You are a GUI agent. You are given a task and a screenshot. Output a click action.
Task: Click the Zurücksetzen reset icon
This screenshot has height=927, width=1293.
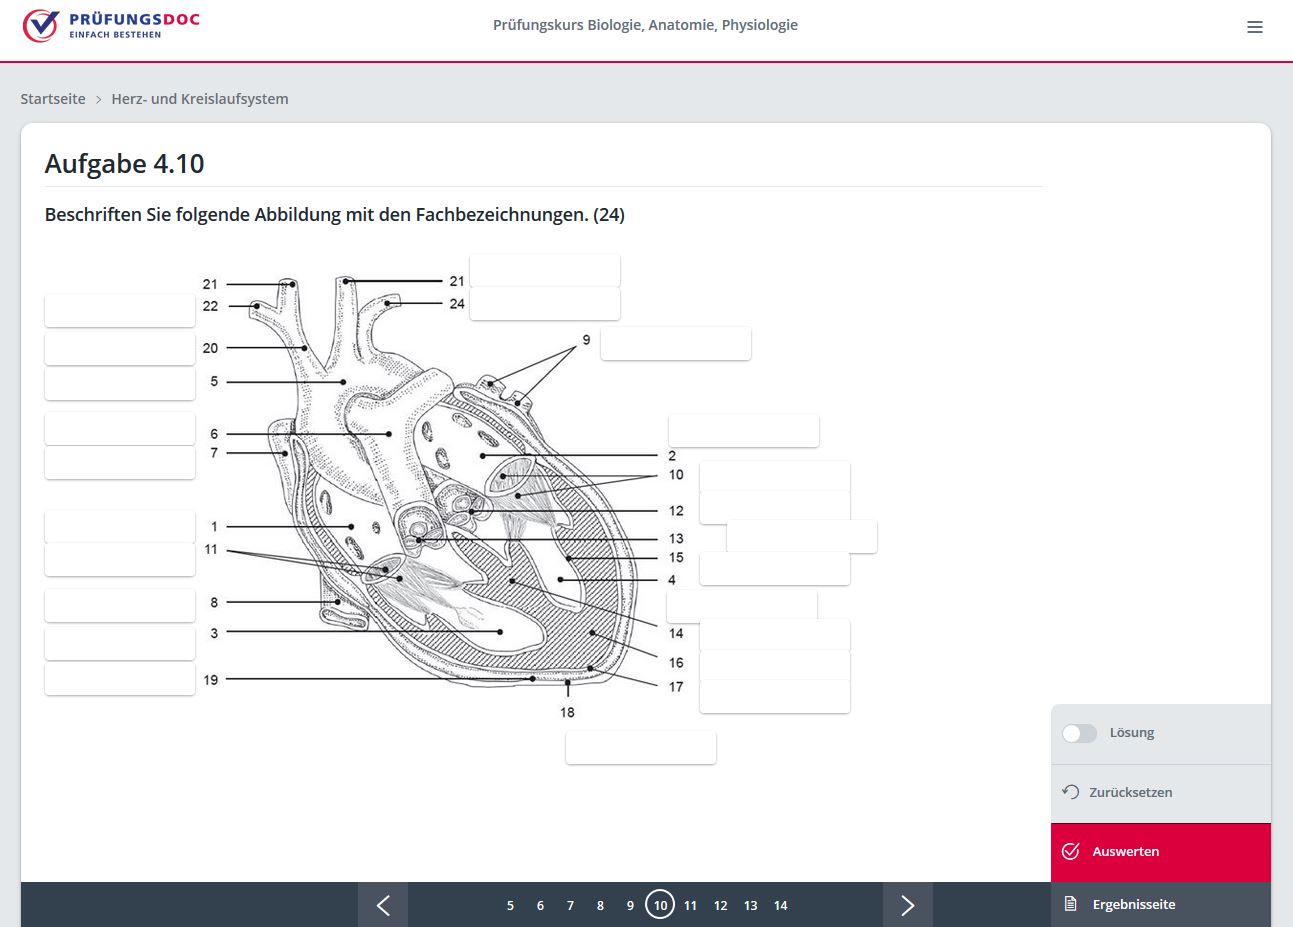pyautogui.click(x=1070, y=792)
